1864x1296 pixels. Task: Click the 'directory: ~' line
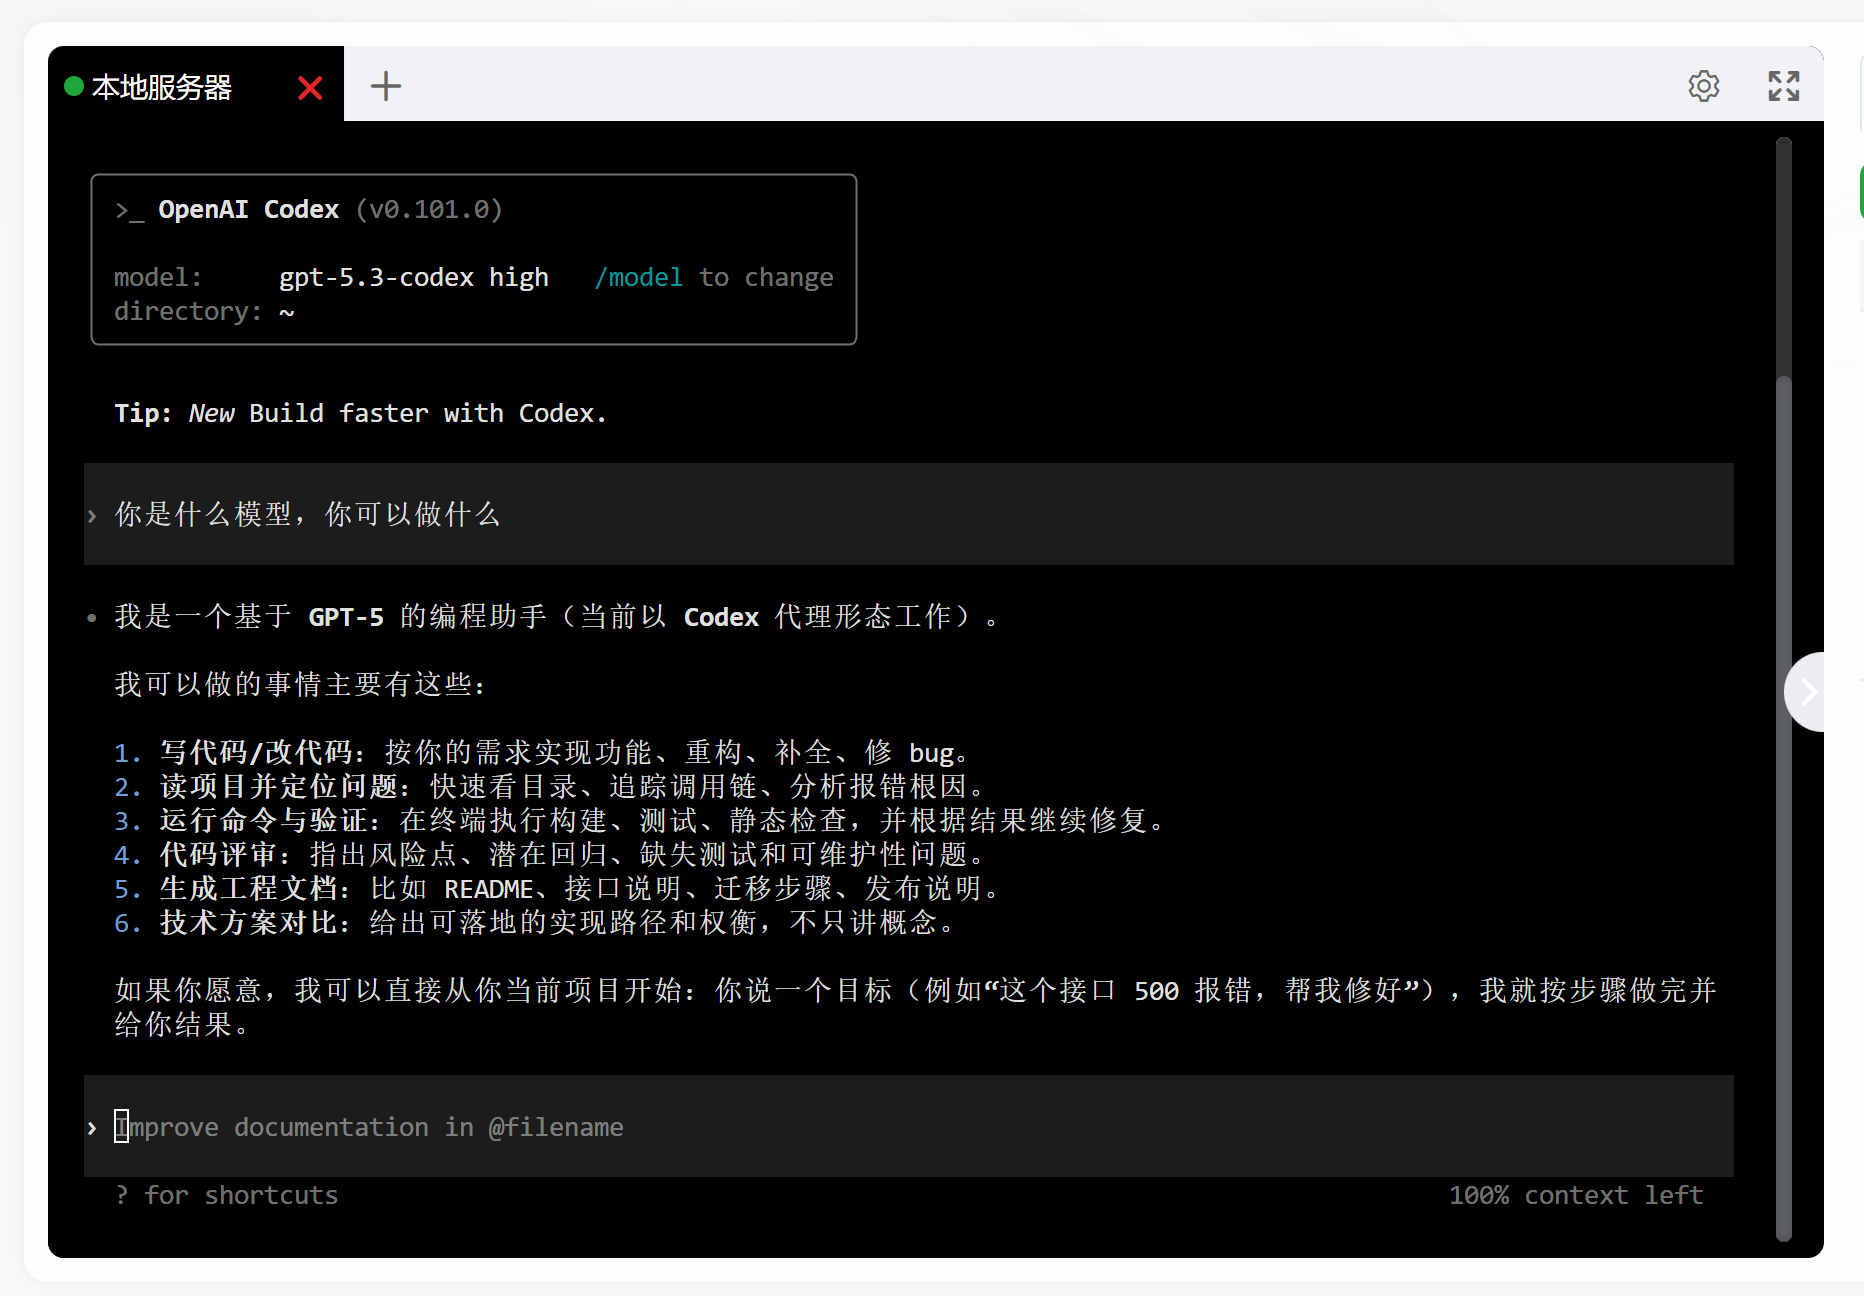205,311
